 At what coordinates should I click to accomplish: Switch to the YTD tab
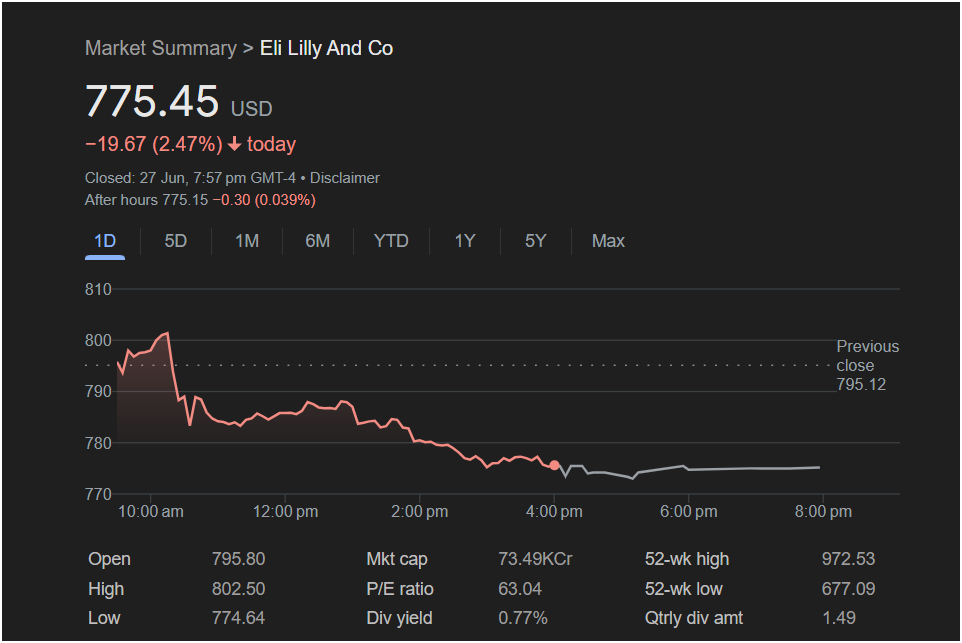tap(391, 241)
